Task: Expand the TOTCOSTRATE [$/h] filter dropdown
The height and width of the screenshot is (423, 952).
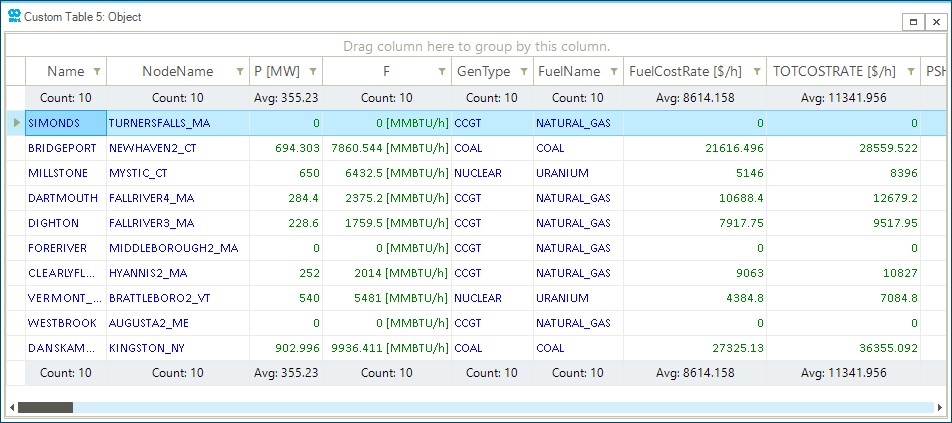Action: (910, 72)
